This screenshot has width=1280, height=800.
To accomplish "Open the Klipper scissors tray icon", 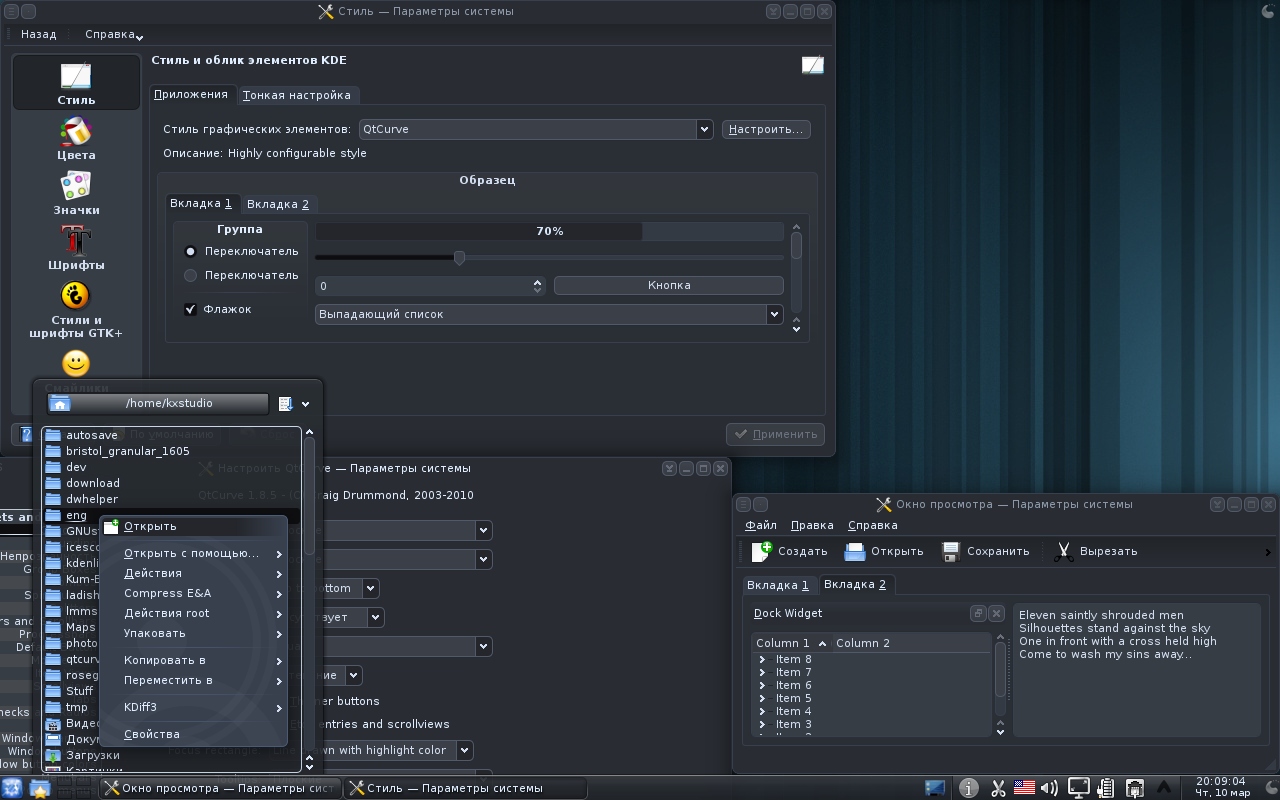I will (x=997, y=788).
